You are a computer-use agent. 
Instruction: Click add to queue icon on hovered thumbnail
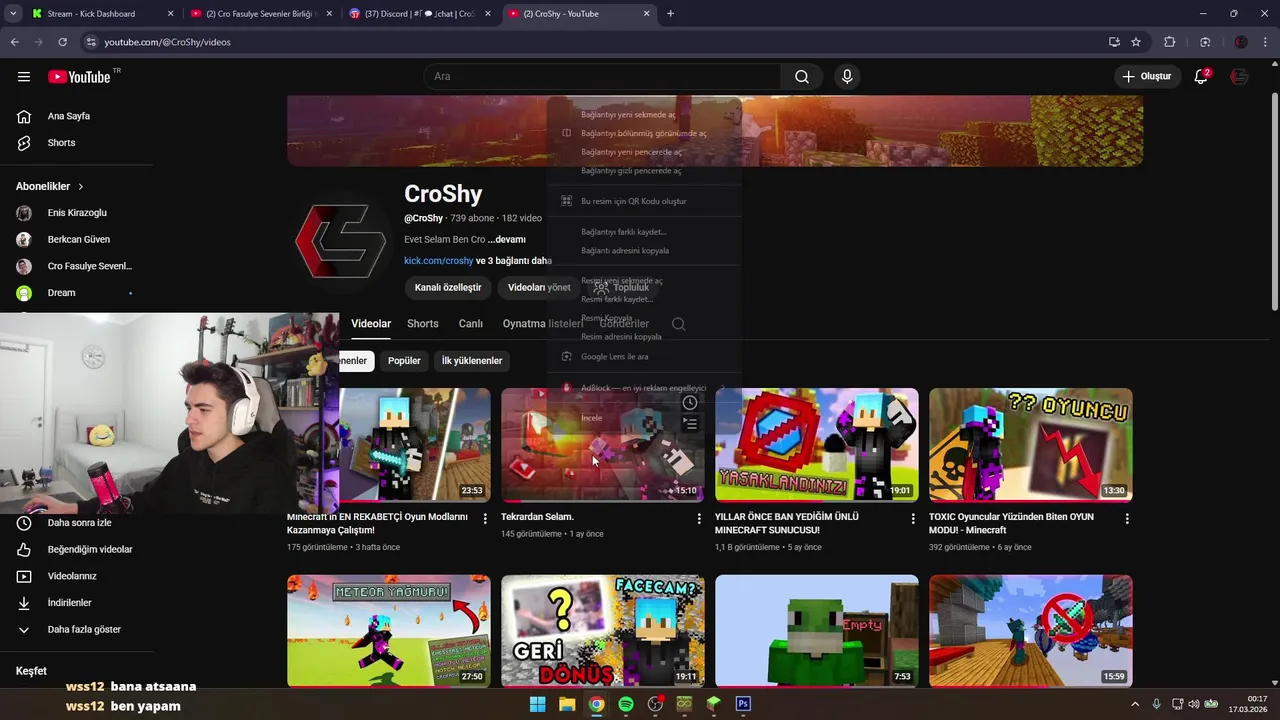click(x=690, y=425)
